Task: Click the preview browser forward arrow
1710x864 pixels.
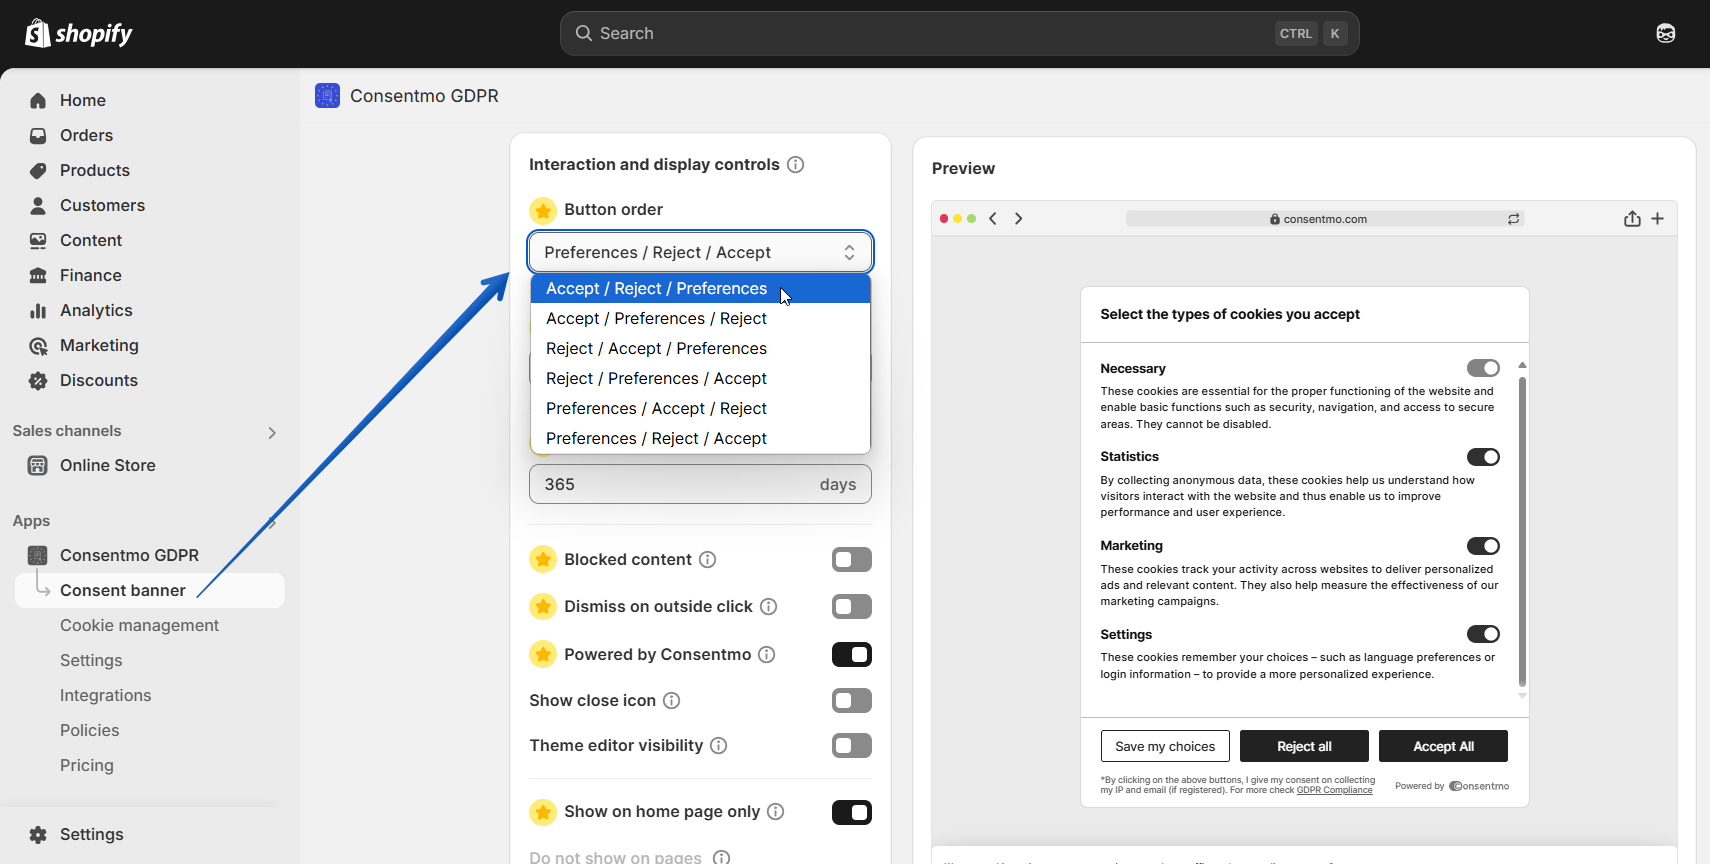Action: point(1018,218)
